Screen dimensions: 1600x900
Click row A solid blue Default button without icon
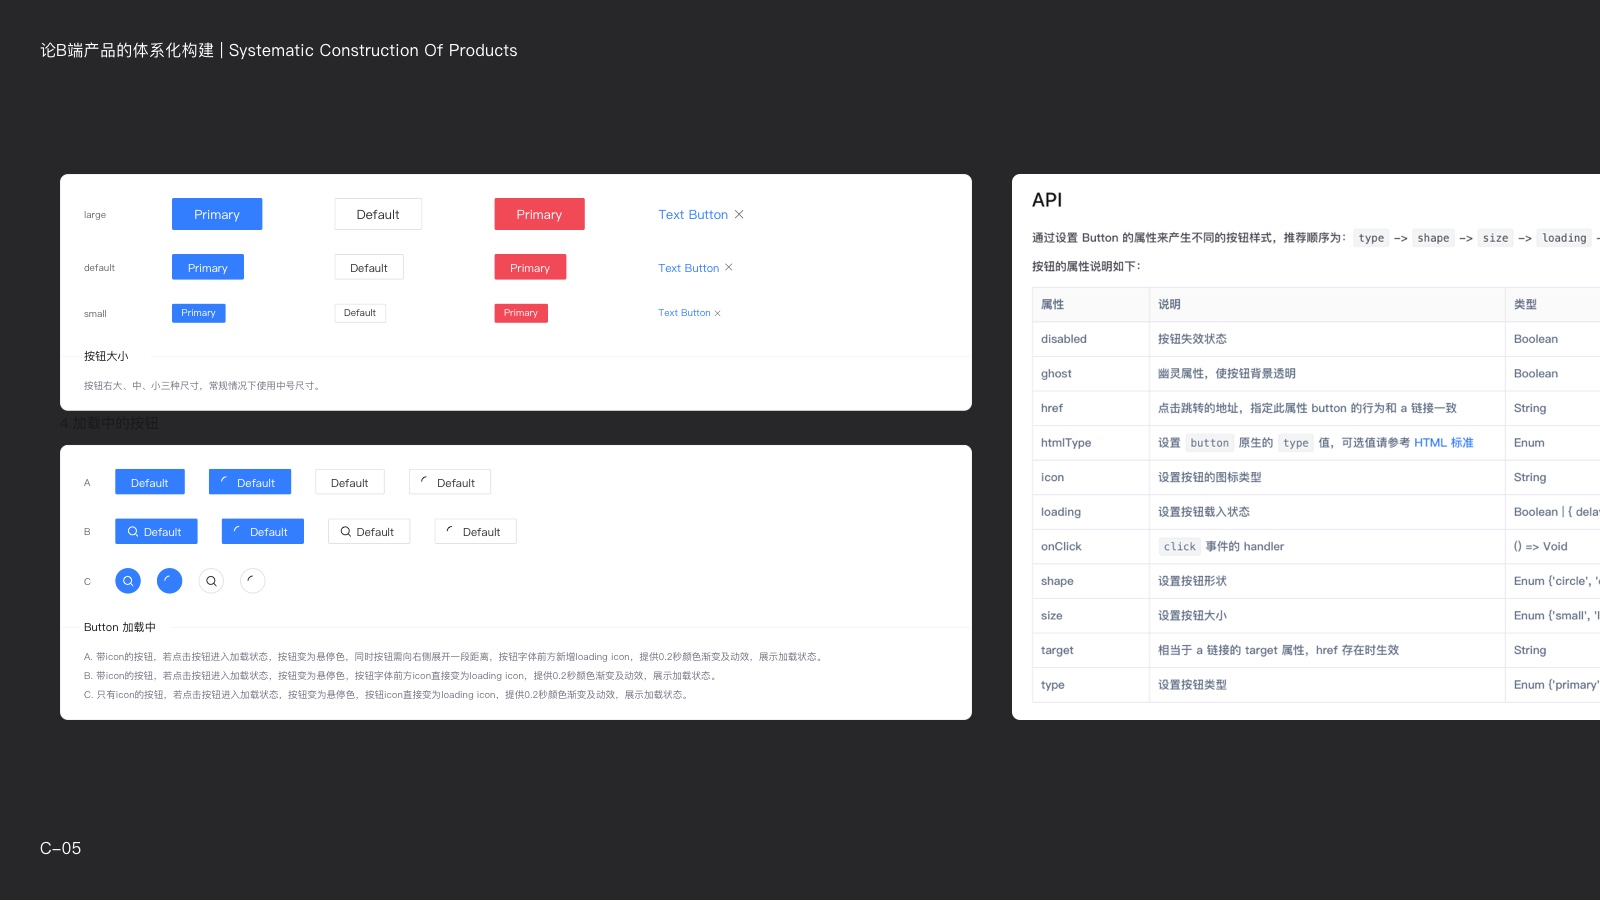point(150,483)
